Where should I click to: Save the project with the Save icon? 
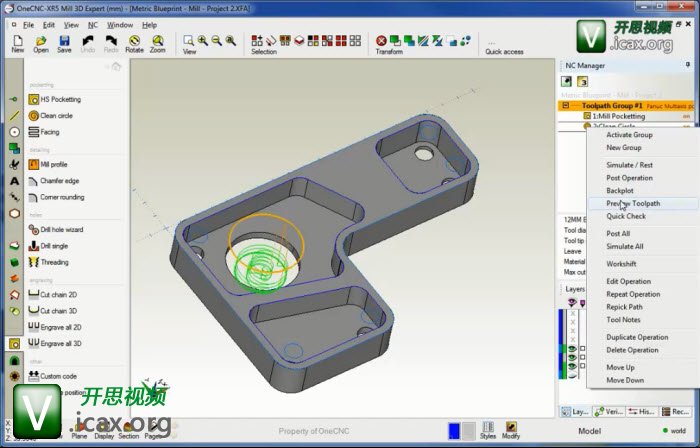click(64, 44)
